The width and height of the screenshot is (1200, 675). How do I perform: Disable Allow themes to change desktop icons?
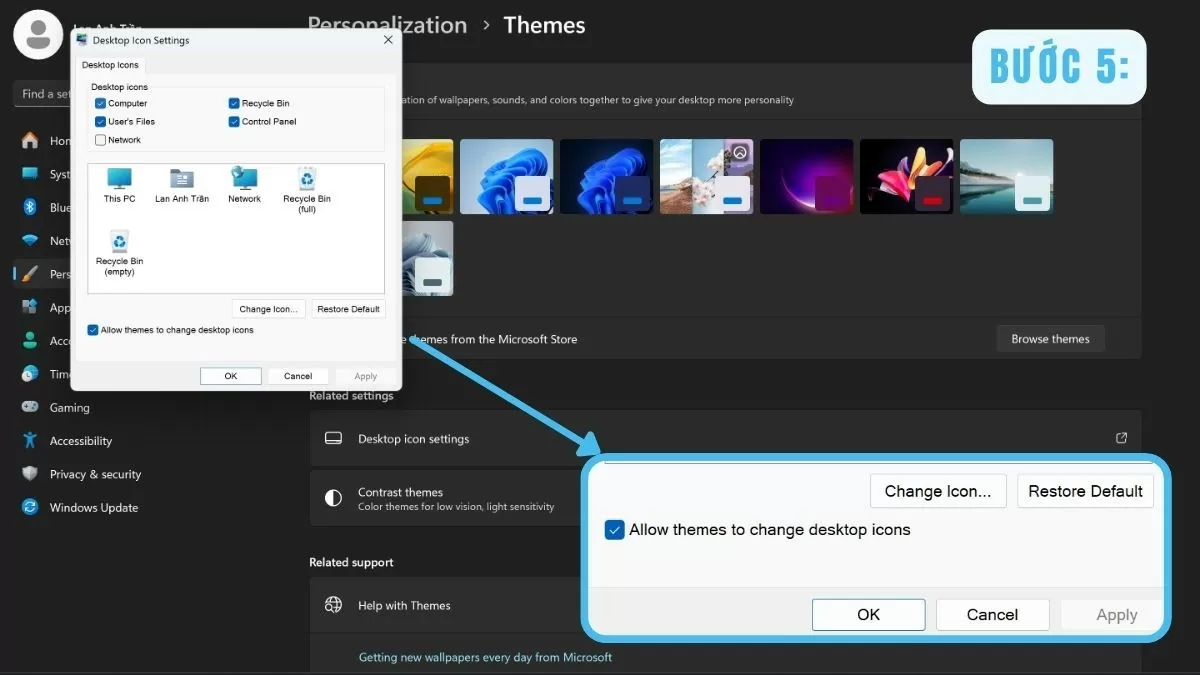coord(92,329)
